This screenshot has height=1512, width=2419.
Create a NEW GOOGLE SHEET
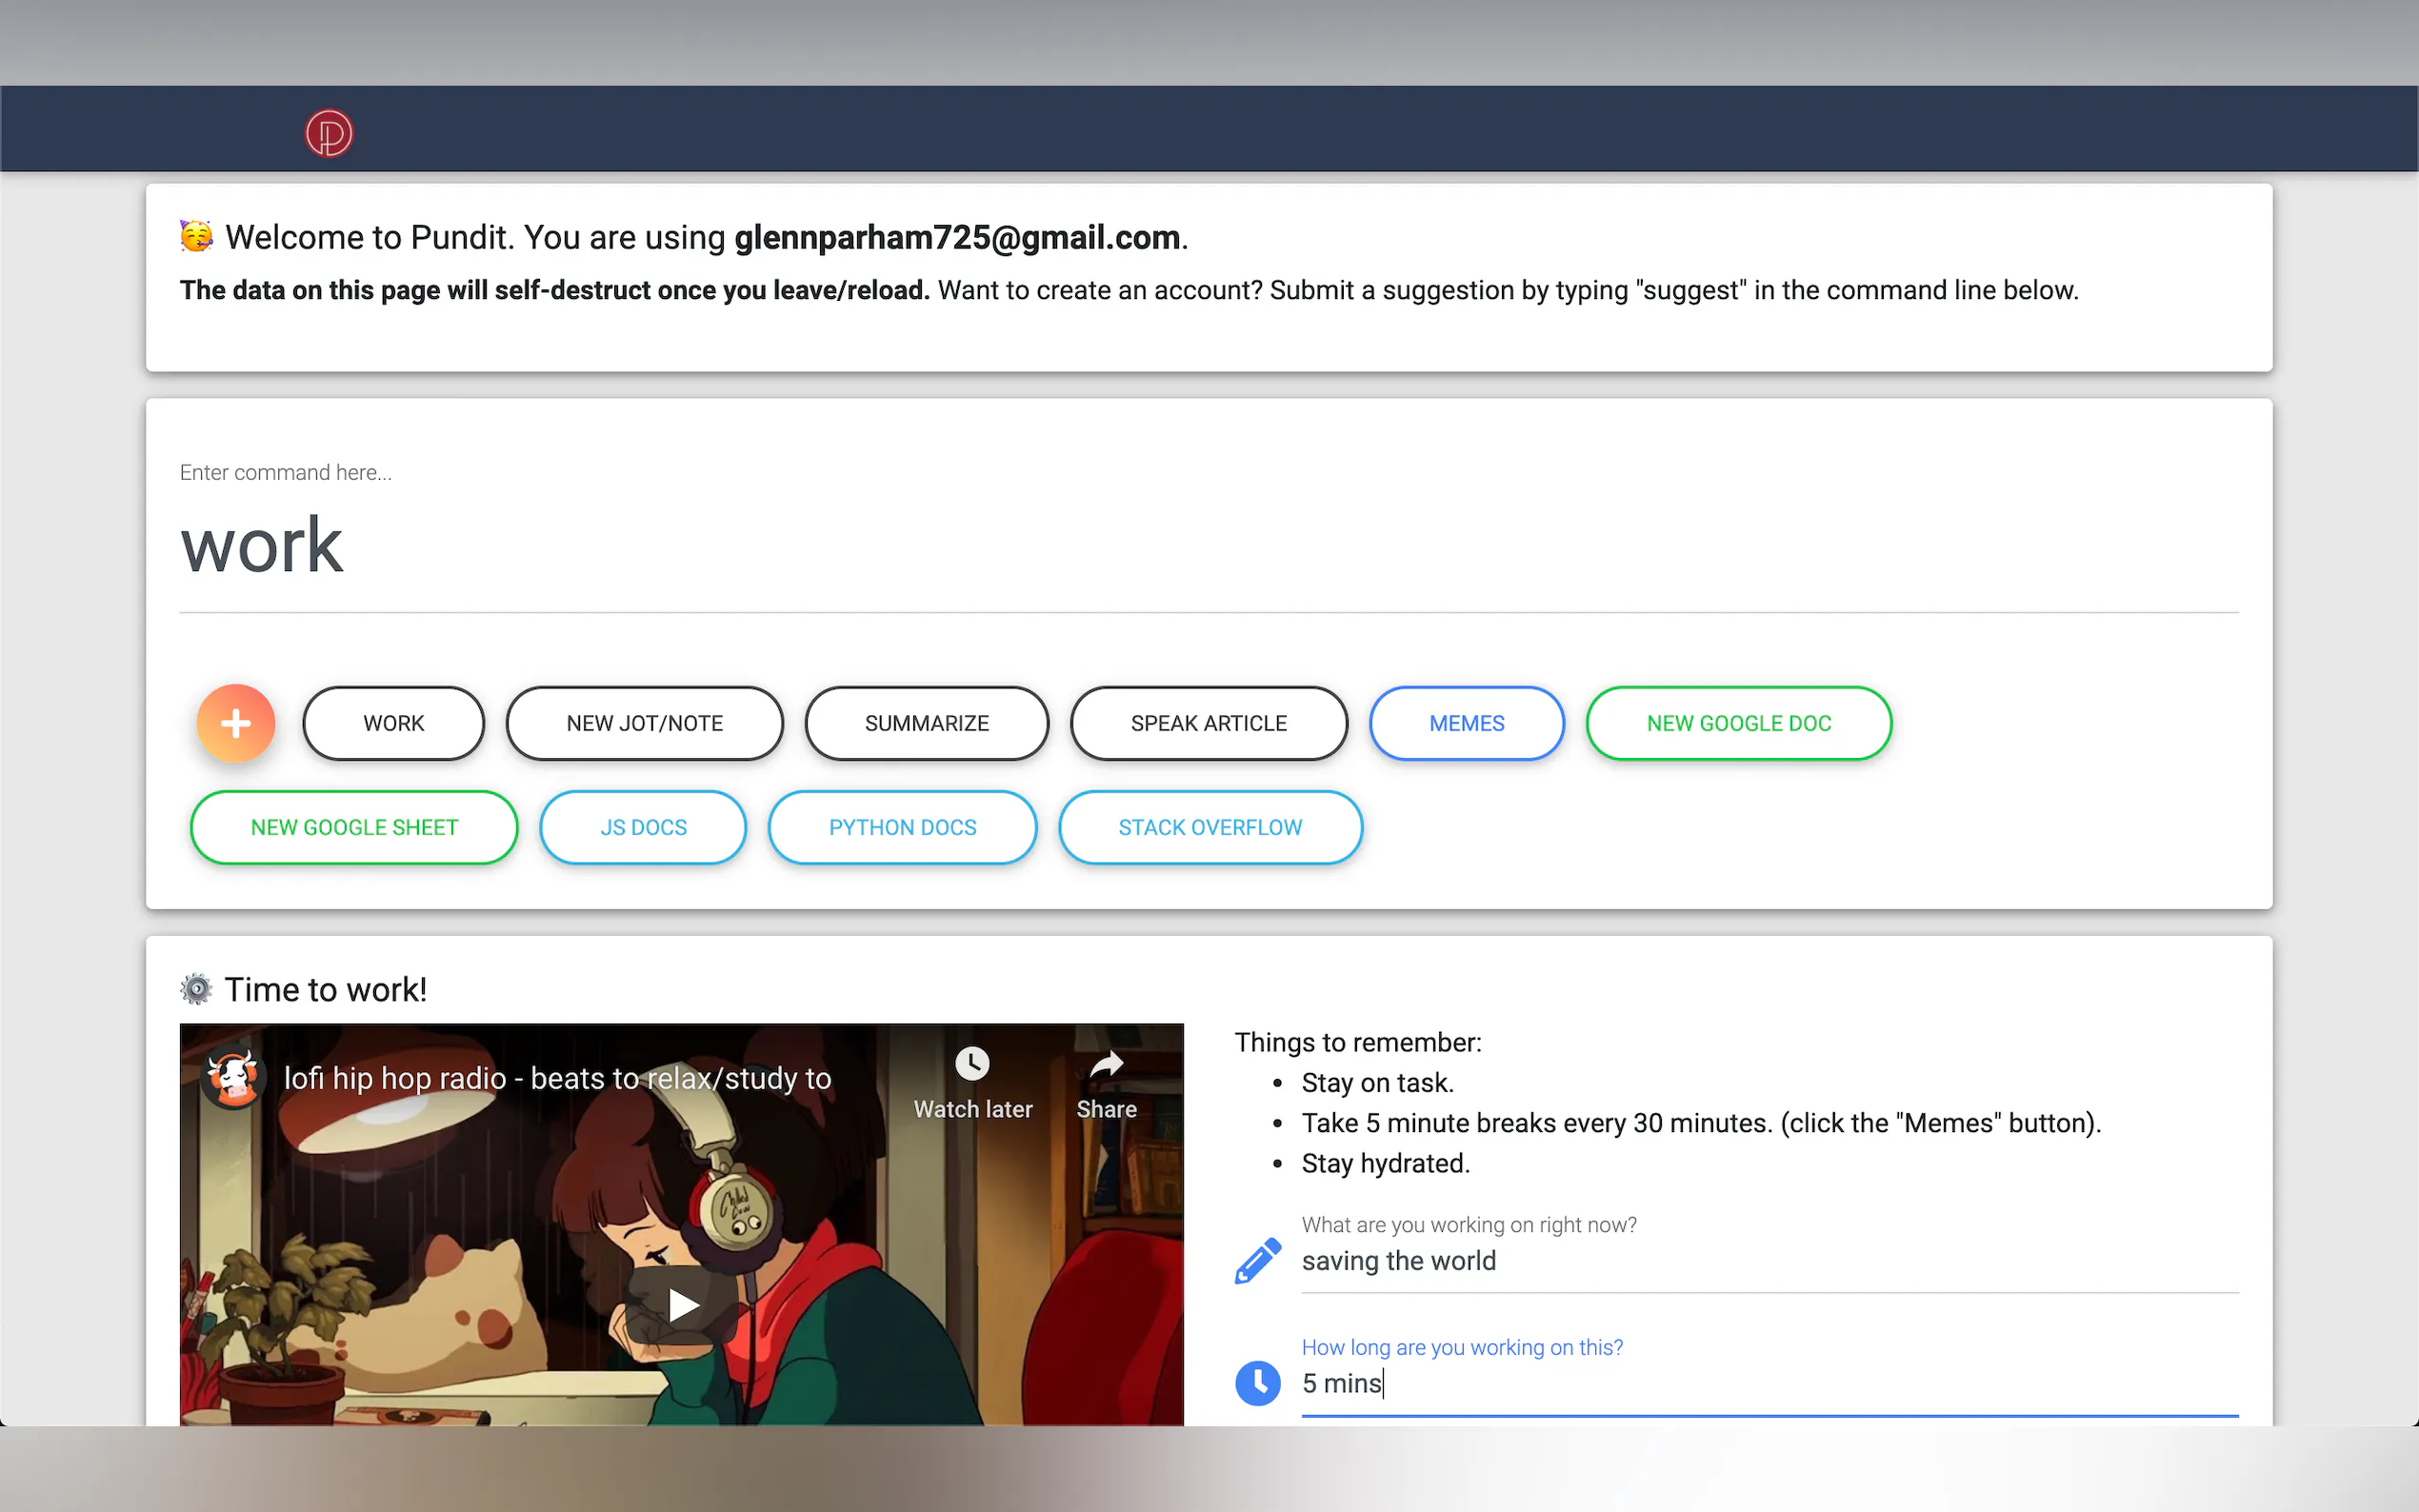(354, 827)
